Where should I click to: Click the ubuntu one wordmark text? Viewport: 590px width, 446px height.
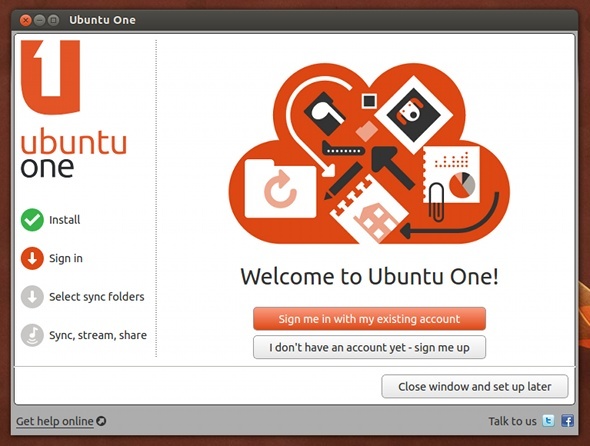click(x=74, y=153)
